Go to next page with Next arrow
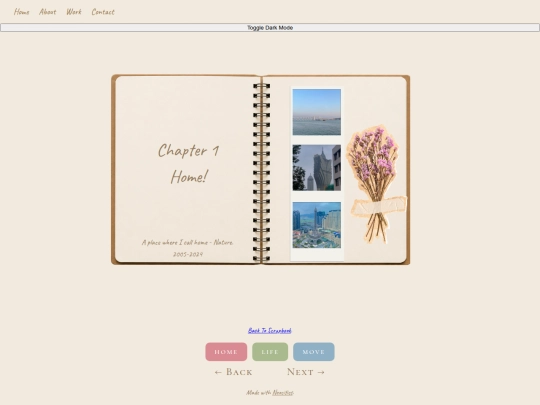 [x=306, y=372]
